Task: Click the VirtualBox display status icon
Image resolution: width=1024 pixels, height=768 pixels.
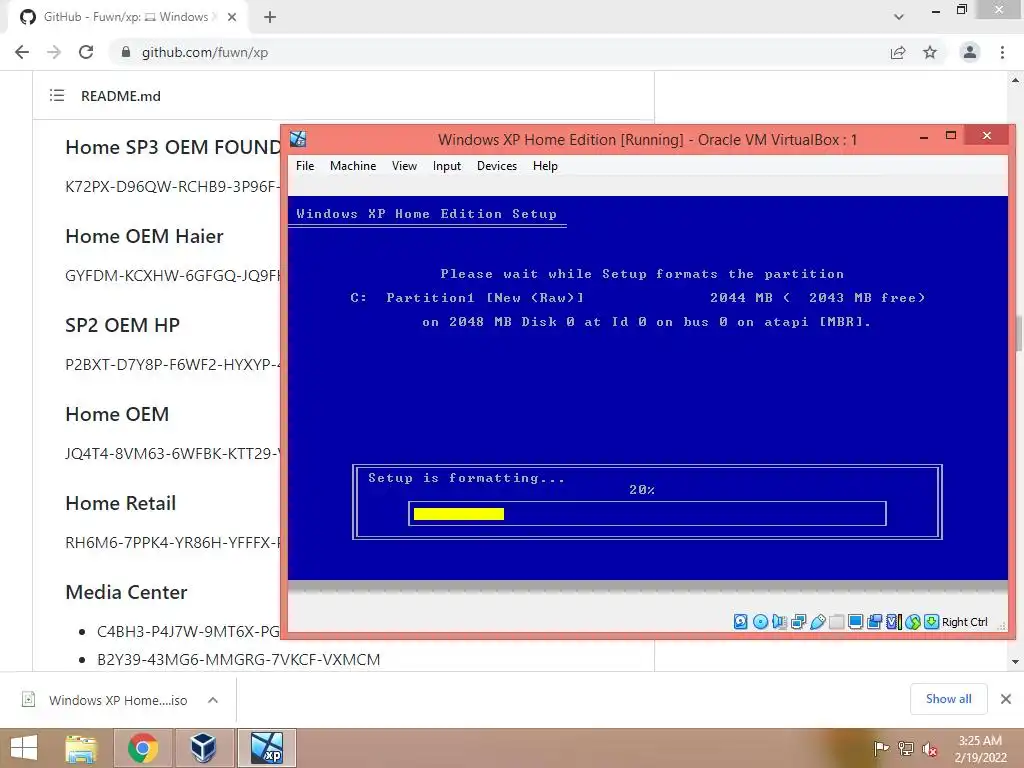Action: point(856,622)
